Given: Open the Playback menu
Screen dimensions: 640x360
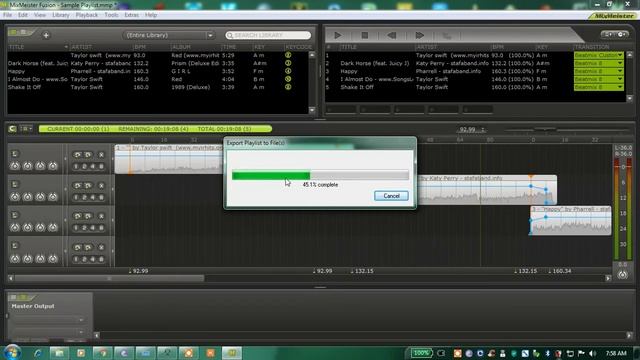Looking at the screenshot, I should [87, 15].
